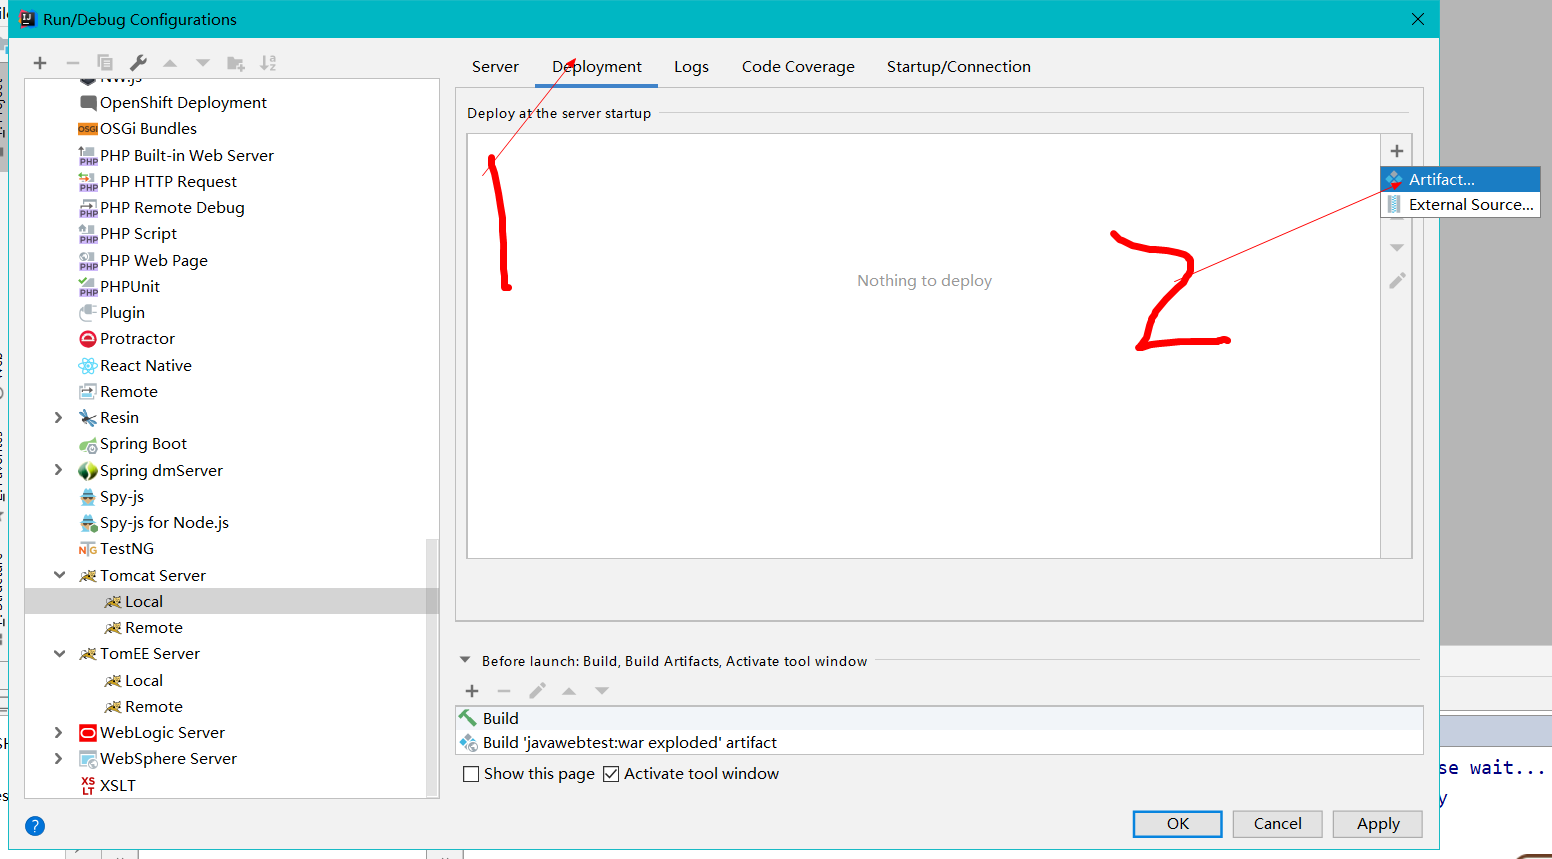Select PHP Built-in Web Server
This screenshot has width=1552, height=859.
click(x=176, y=155)
